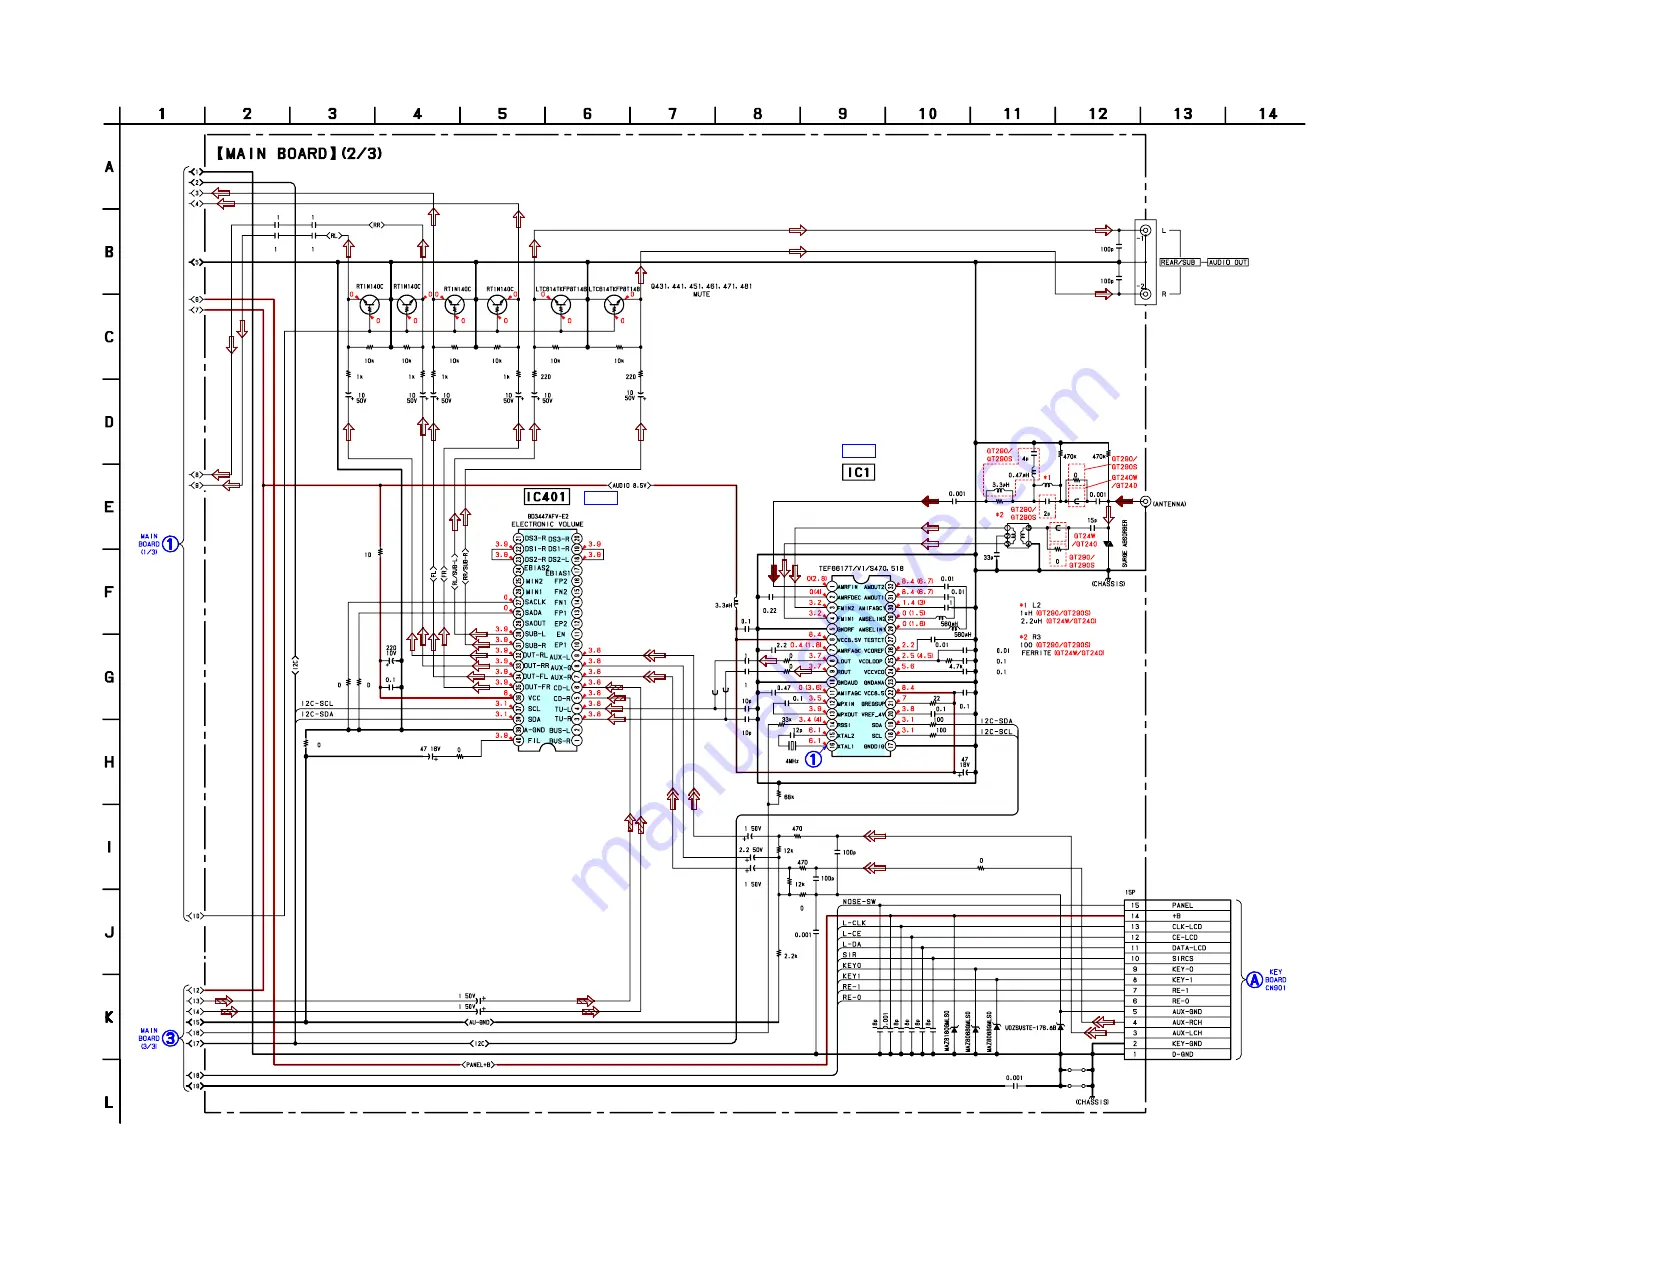Screen dimensions: 1680x1263
Task: Click the "*1 L2" footnote heading
Action: (1030, 605)
